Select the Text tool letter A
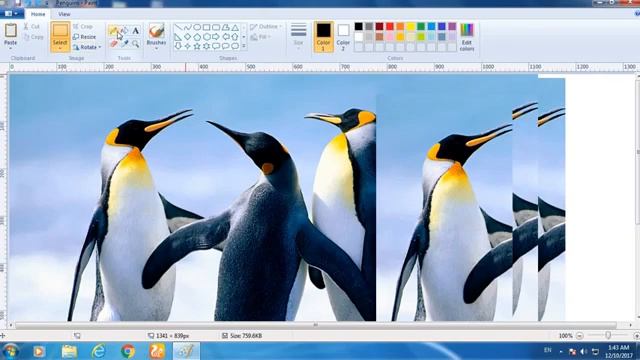Viewport: 640px width, 360px height. pos(136,31)
